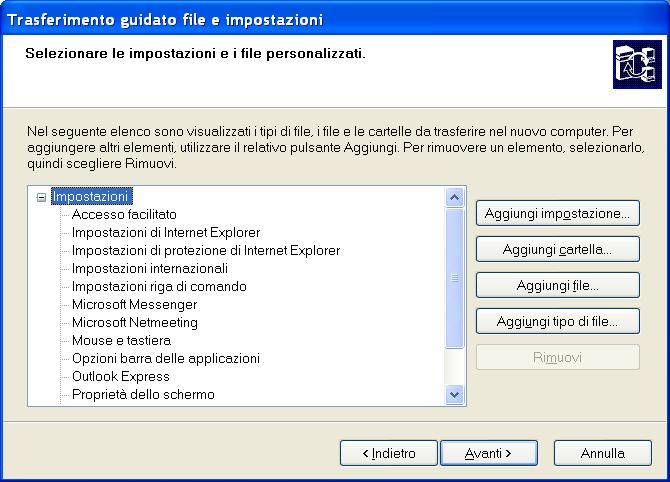Collapse the Impostazioni tree node
This screenshot has height=482, width=670.
pos(41,197)
